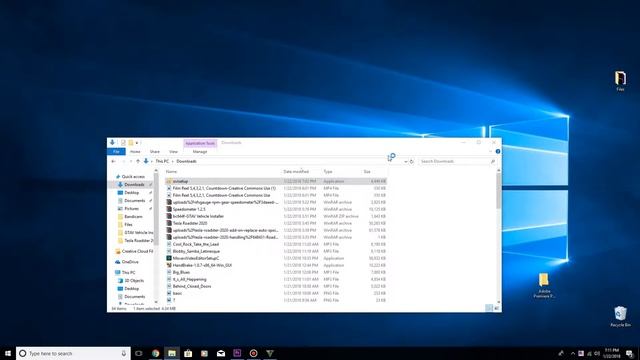The image size is (640, 360).
Task: Select the HandBrake installer file icon
Action: tap(169, 265)
